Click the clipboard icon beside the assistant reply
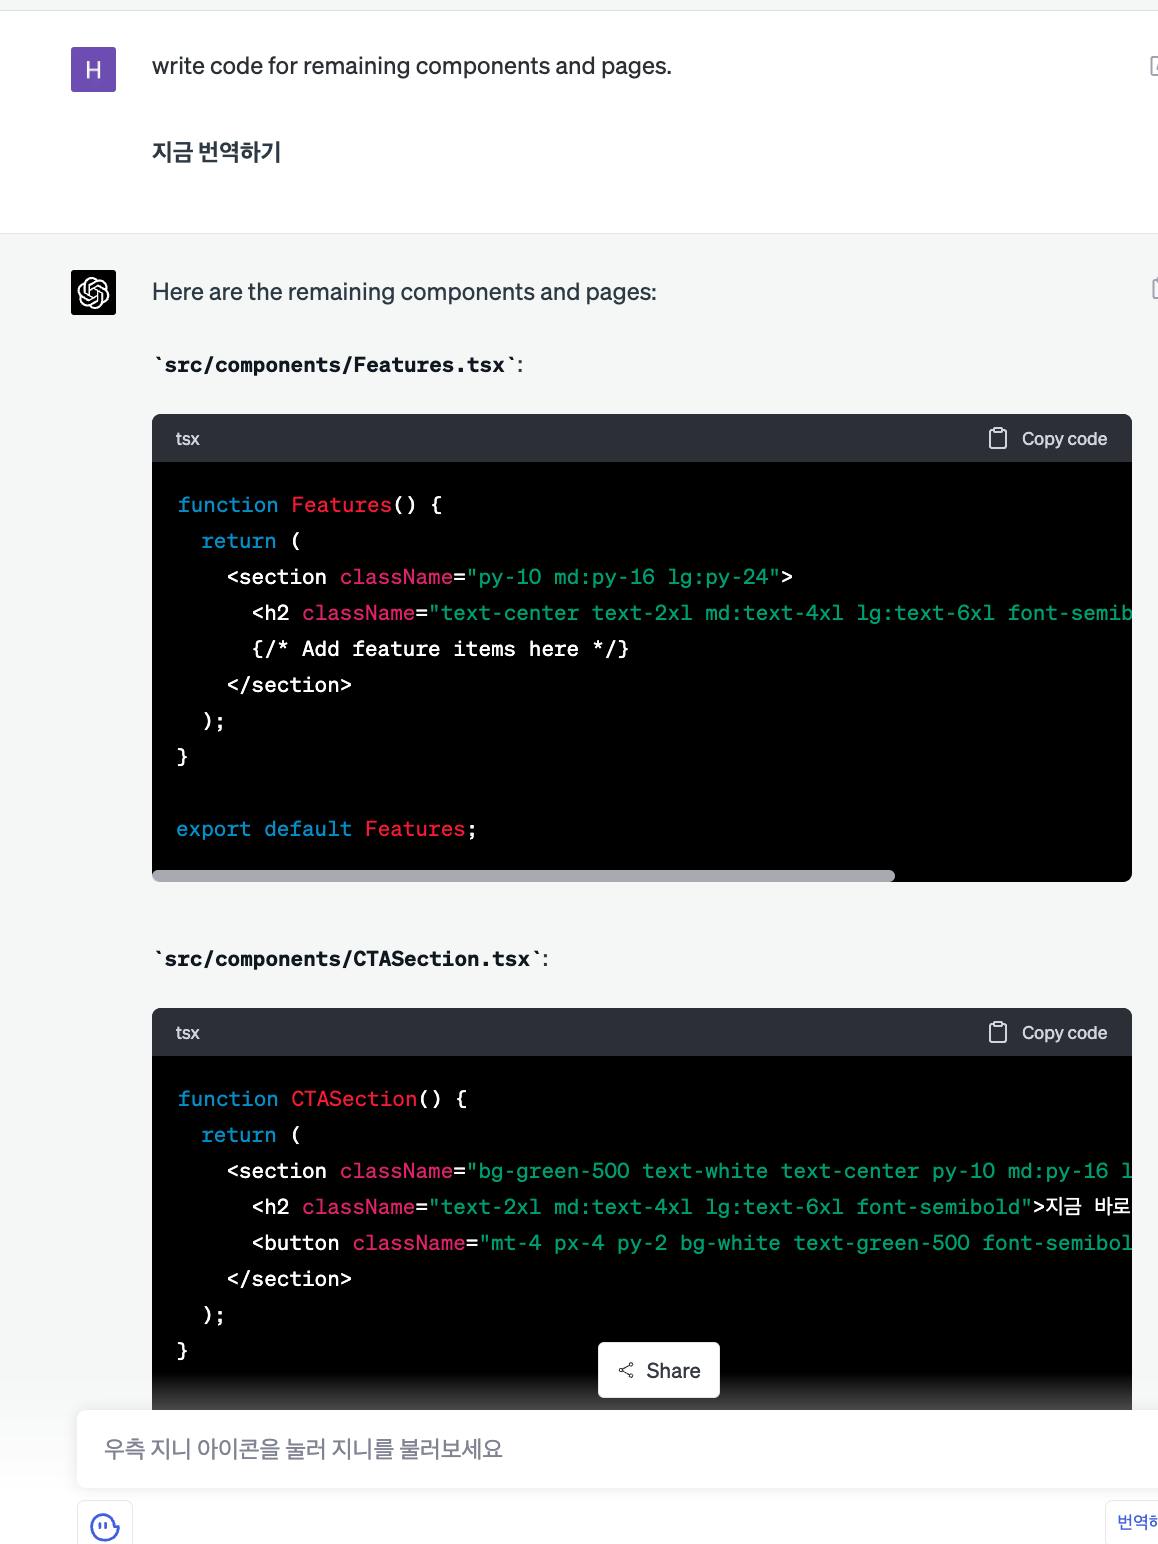Screen dimensions: 1158x1544 [x=1154, y=288]
